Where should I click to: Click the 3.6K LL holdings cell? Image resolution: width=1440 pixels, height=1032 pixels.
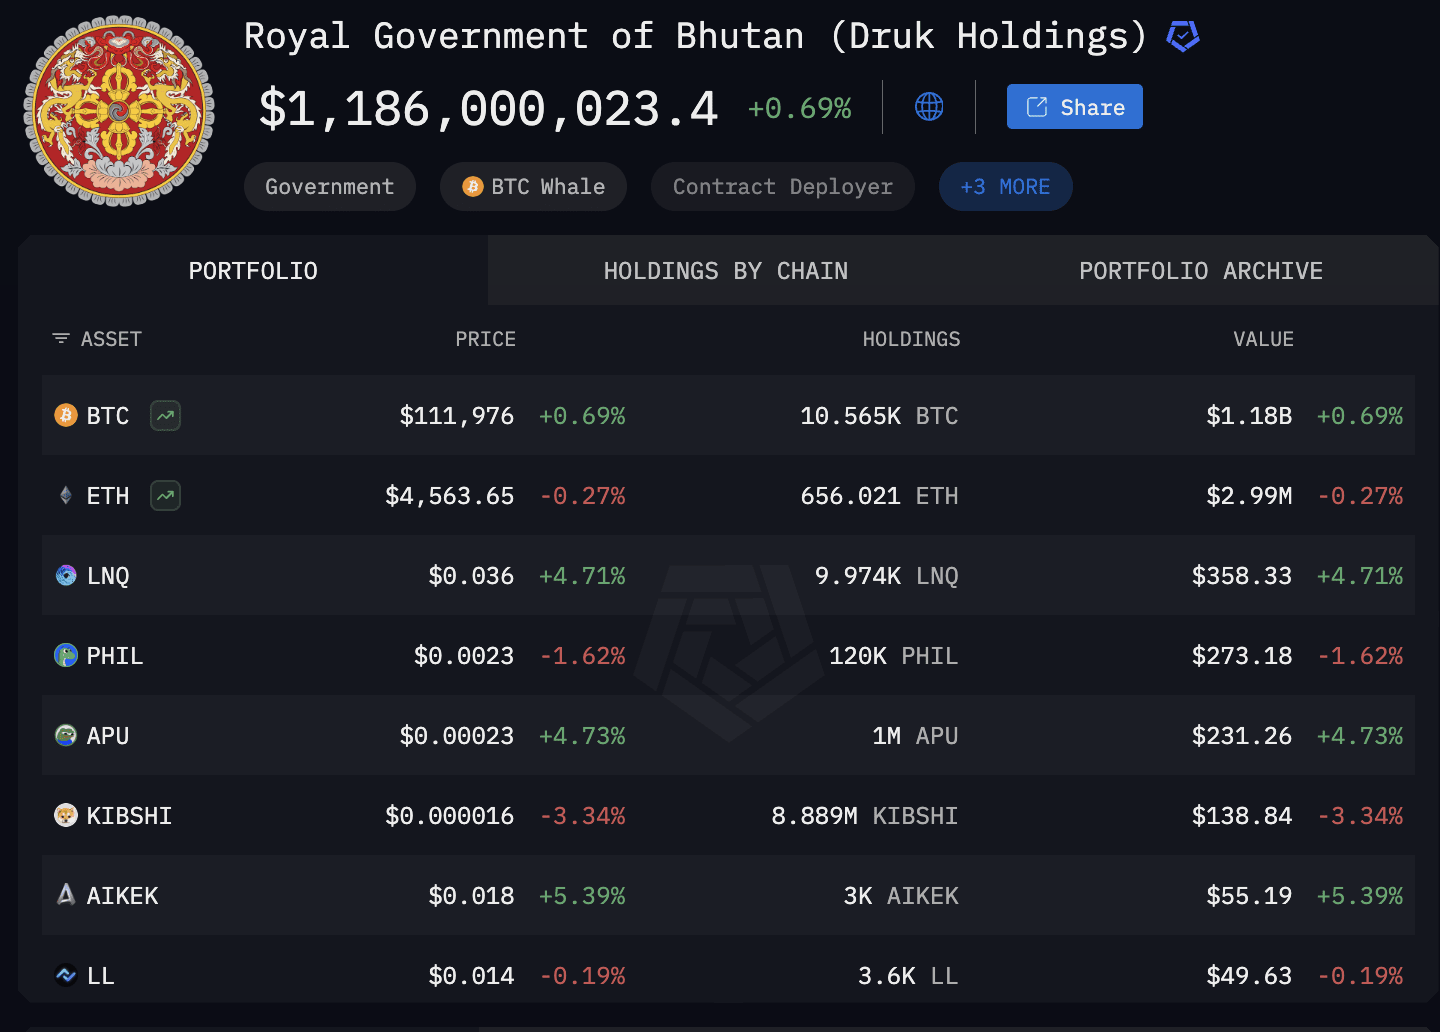(x=908, y=976)
